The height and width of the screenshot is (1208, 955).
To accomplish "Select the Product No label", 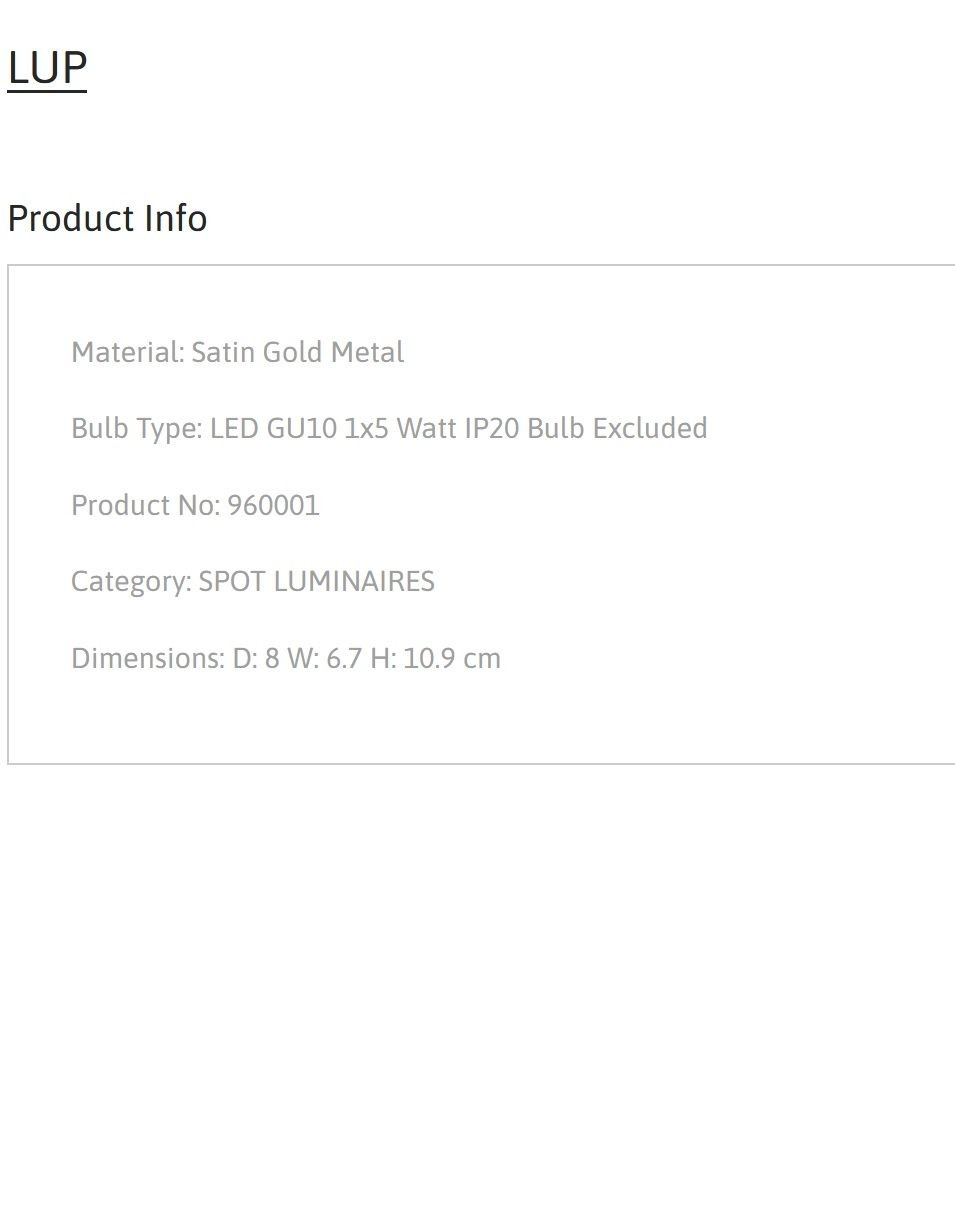I will [145, 505].
